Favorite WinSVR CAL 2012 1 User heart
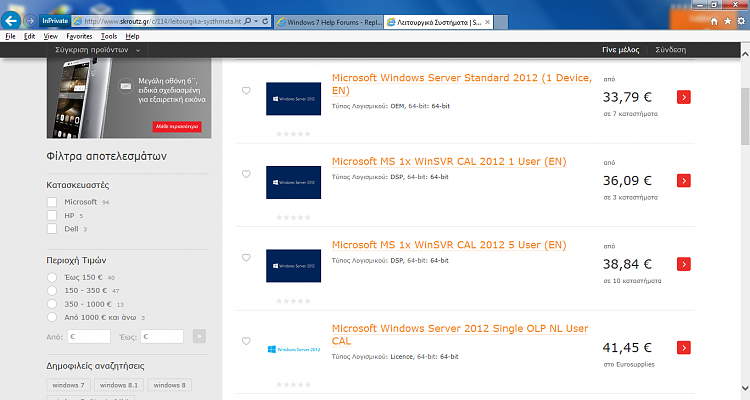Screen dimensions: 750x400 (246, 174)
